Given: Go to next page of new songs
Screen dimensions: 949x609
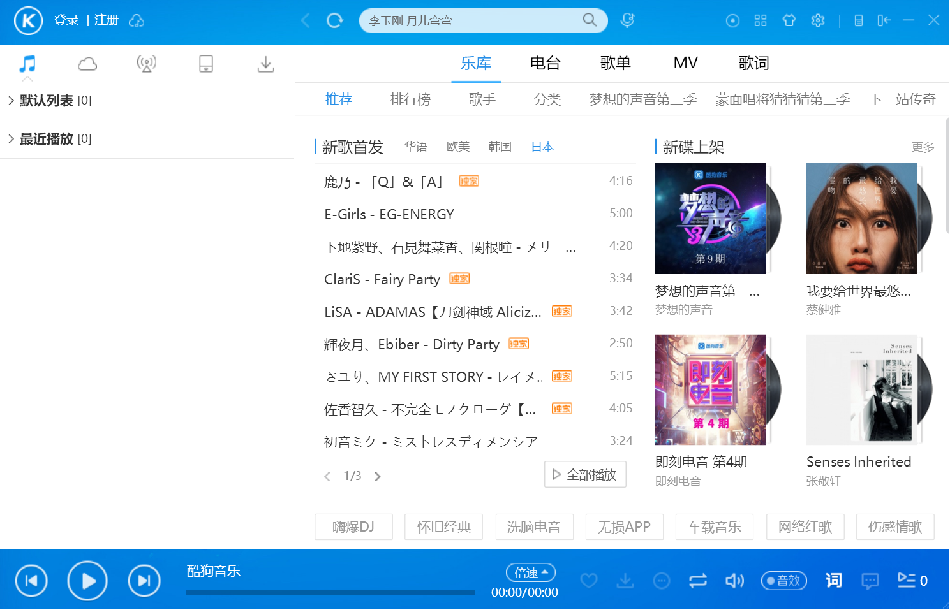Looking at the screenshot, I should pyautogui.click(x=378, y=476).
